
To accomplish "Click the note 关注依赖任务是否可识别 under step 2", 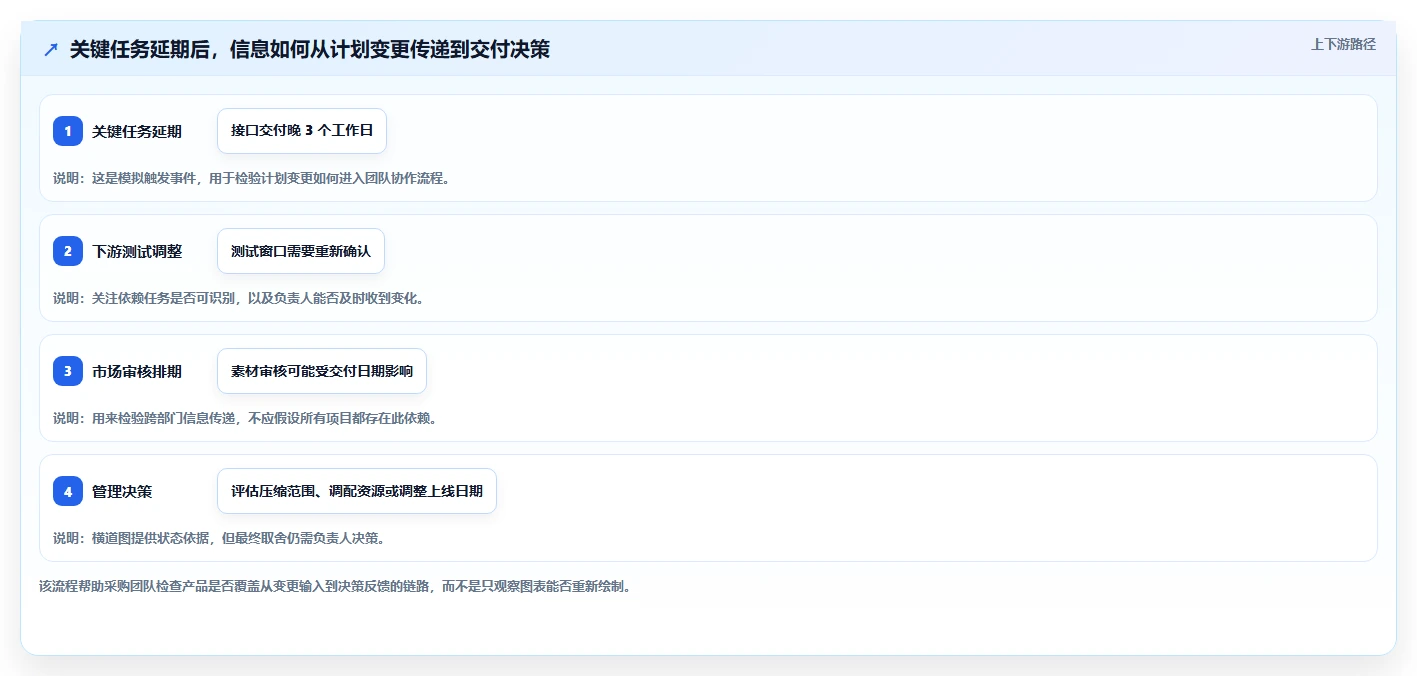I will 238,299.
